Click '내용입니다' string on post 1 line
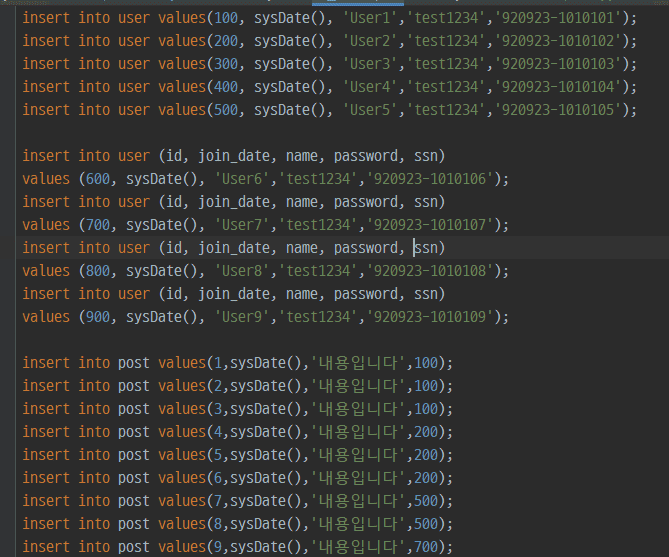The image size is (669, 557). tap(358, 363)
